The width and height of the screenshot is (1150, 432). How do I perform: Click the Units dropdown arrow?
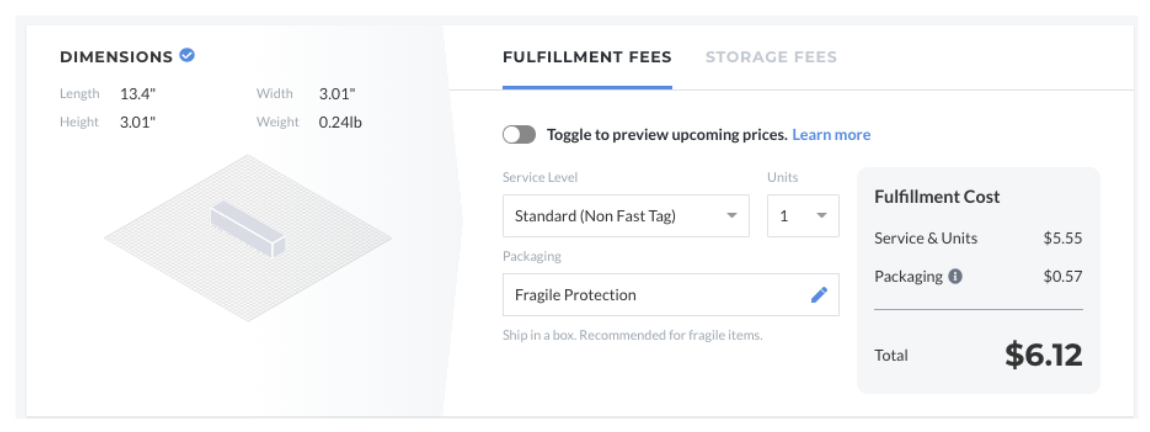point(821,216)
